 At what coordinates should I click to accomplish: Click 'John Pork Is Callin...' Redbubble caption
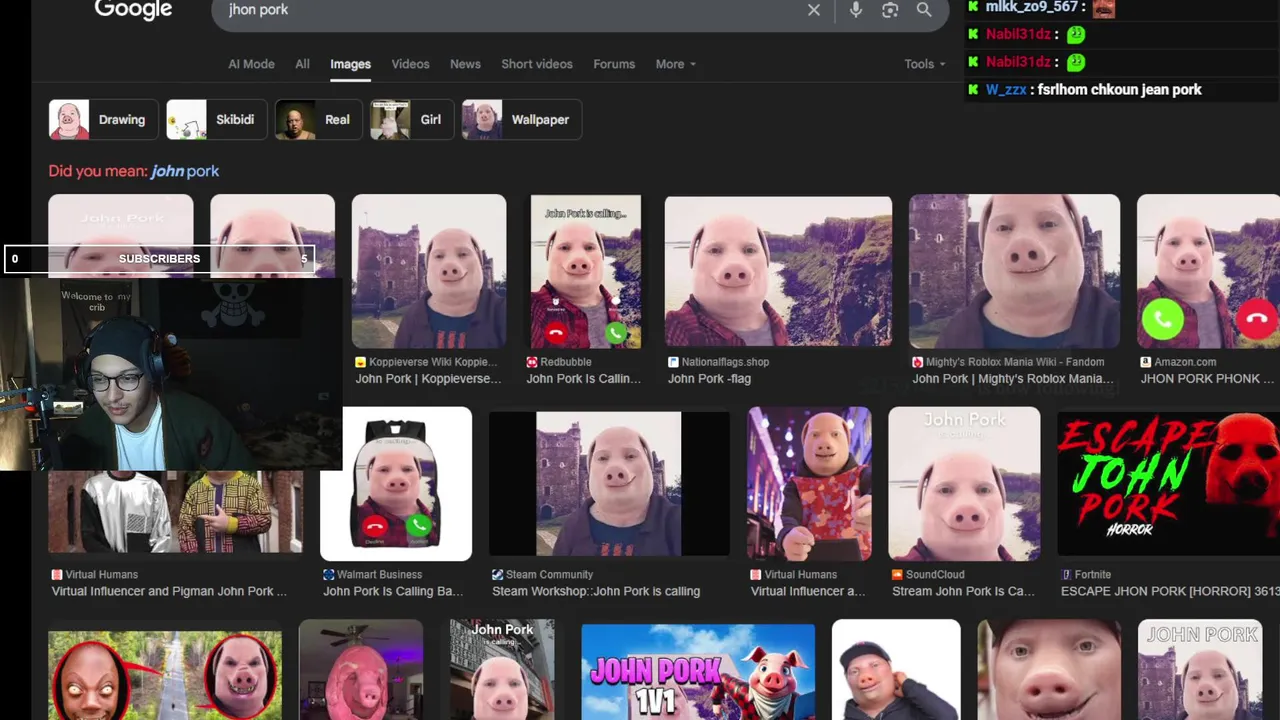[x=583, y=379]
